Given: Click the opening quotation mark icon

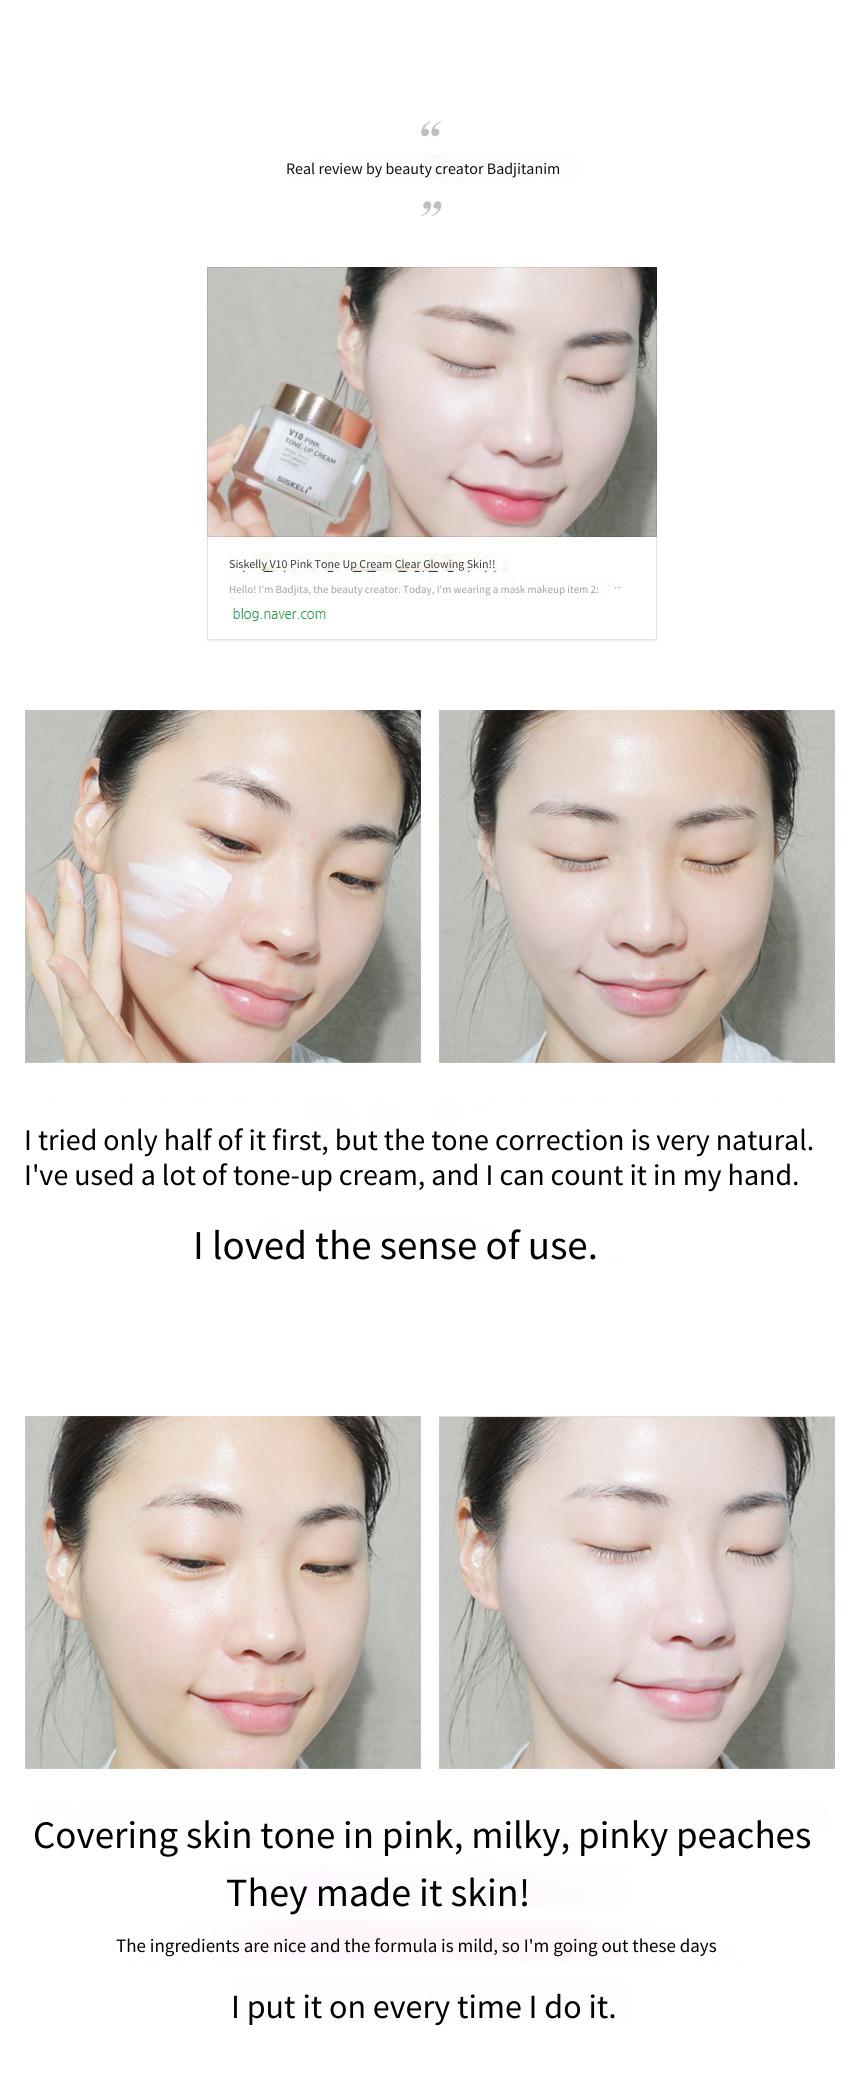Looking at the screenshot, I should [430, 130].
